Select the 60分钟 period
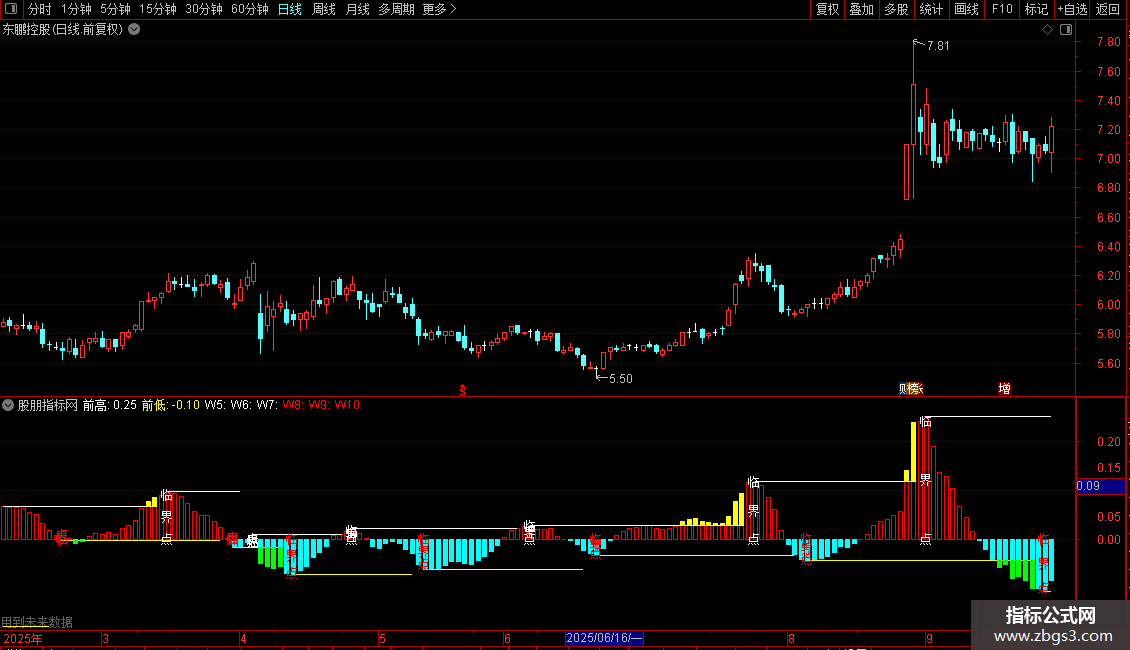 tap(250, 9)
